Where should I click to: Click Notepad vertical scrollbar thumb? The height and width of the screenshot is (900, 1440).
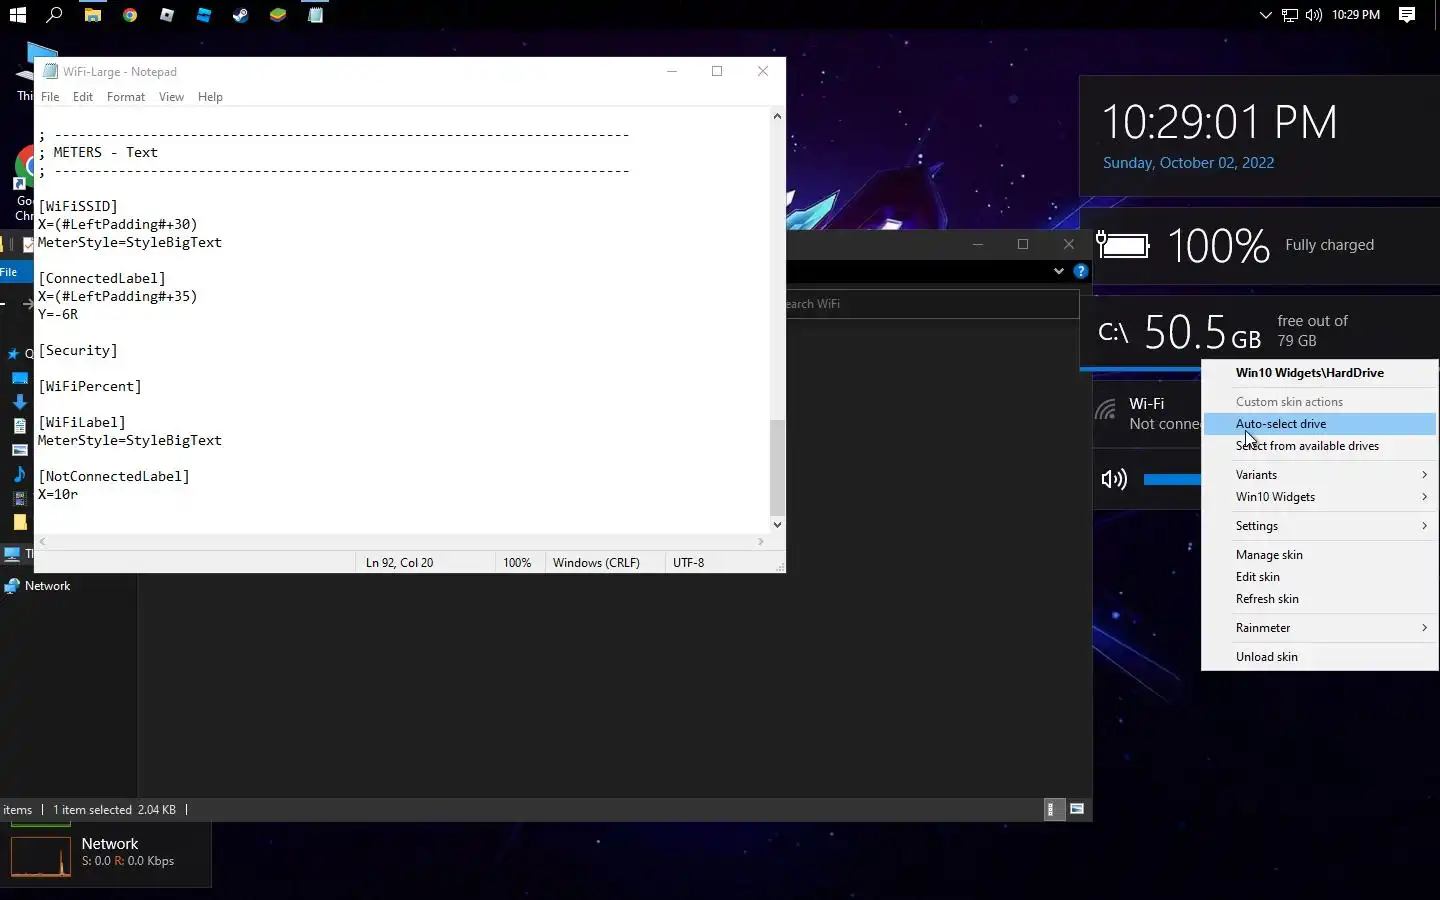(x=777, y=467)
